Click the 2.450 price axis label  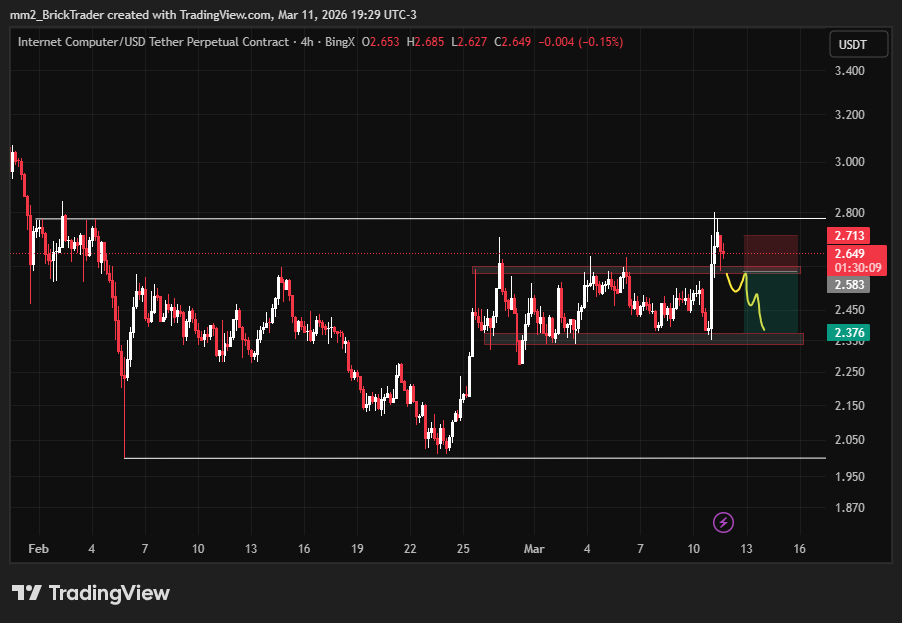coord(850,310)
